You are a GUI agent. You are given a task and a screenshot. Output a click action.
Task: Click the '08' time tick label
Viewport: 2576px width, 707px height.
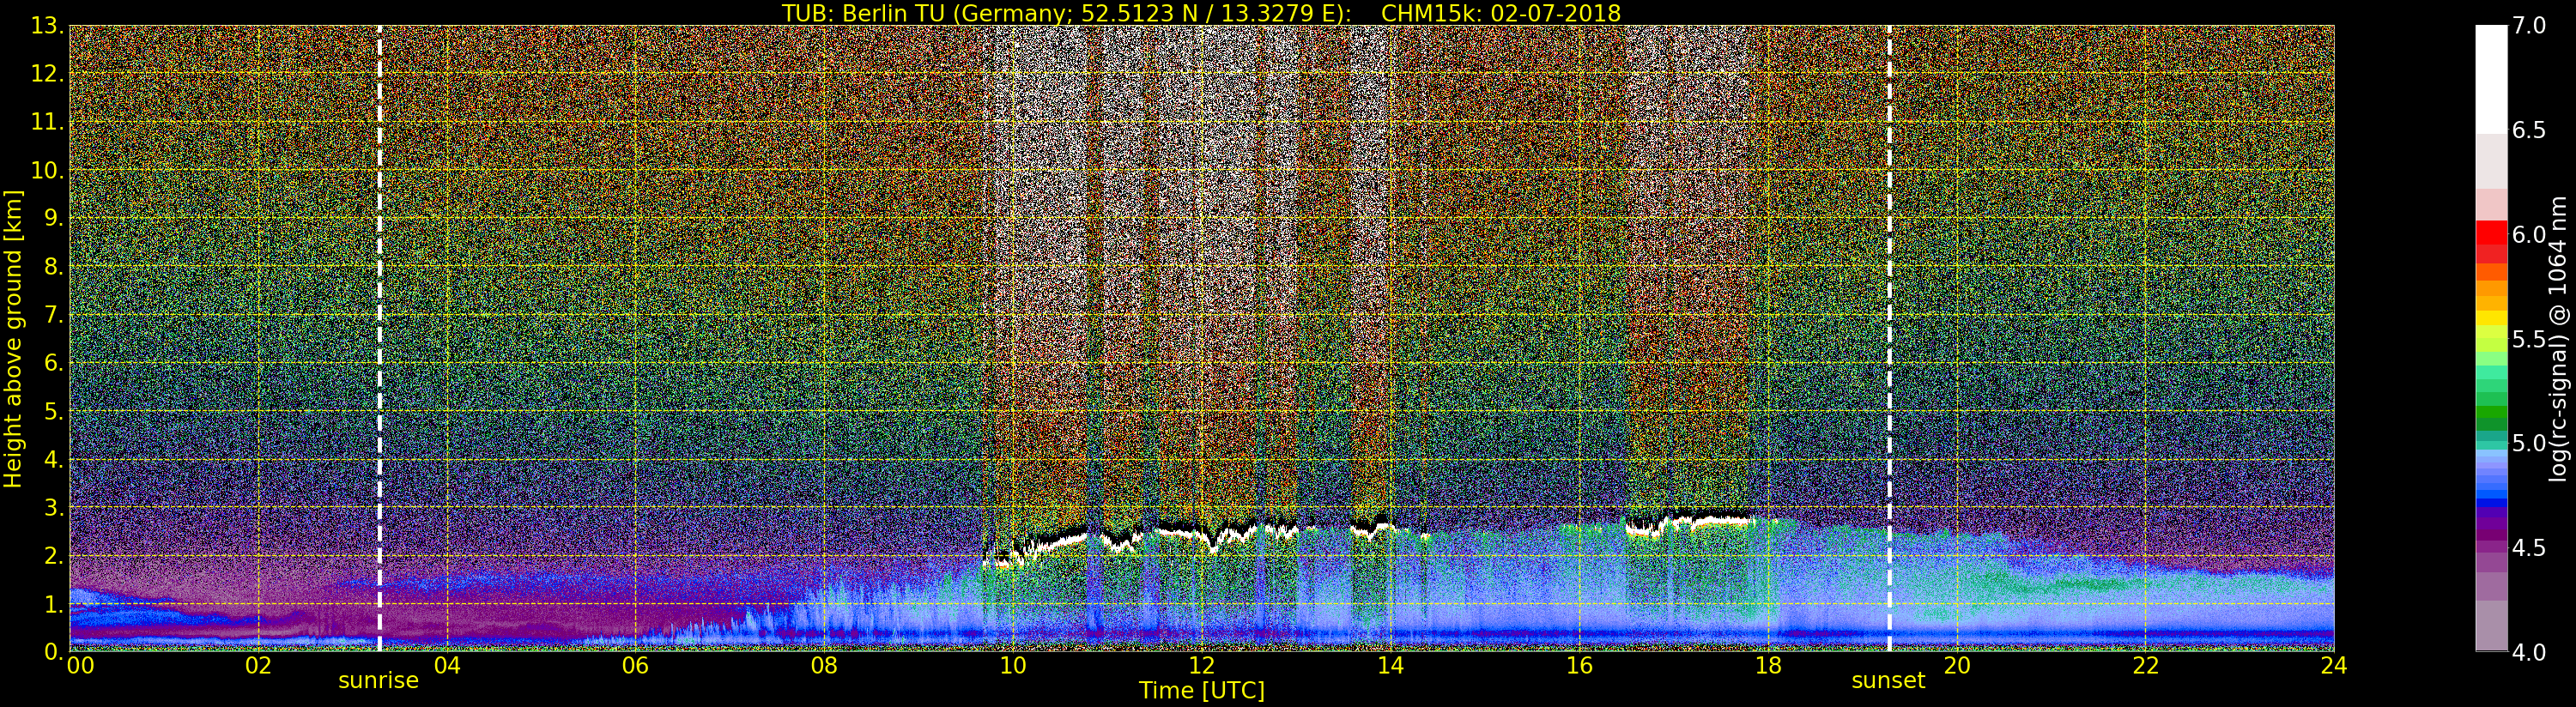[824, 665]
